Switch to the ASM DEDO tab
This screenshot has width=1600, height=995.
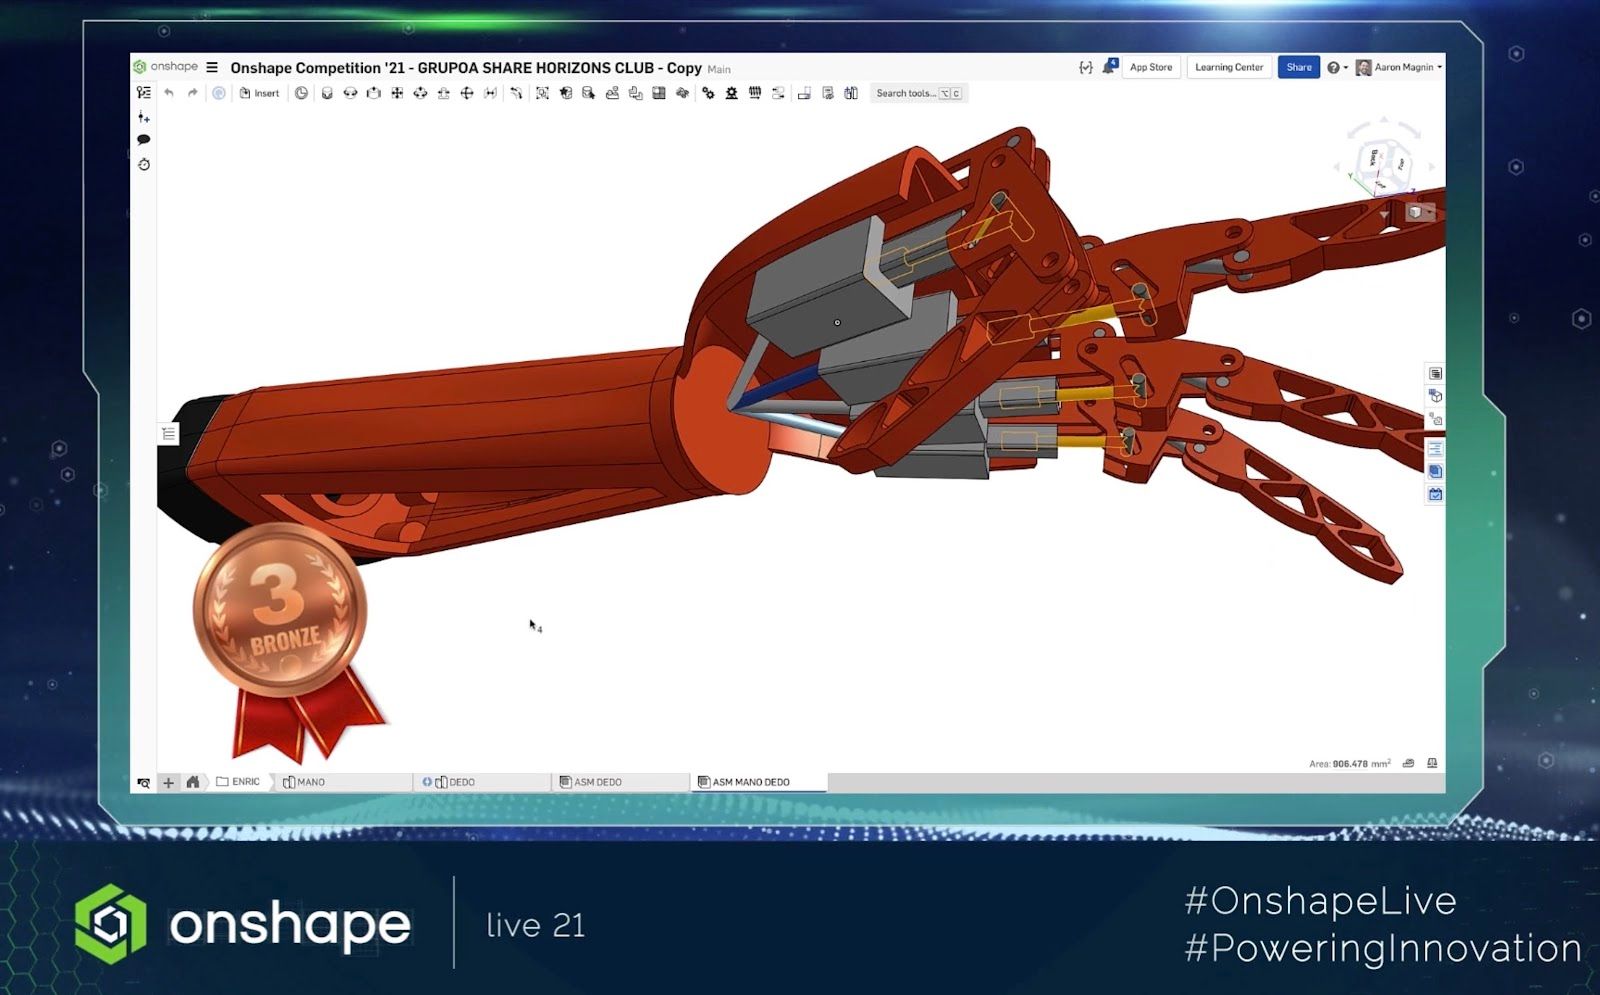pyautogui.click(x=598, y=782)
